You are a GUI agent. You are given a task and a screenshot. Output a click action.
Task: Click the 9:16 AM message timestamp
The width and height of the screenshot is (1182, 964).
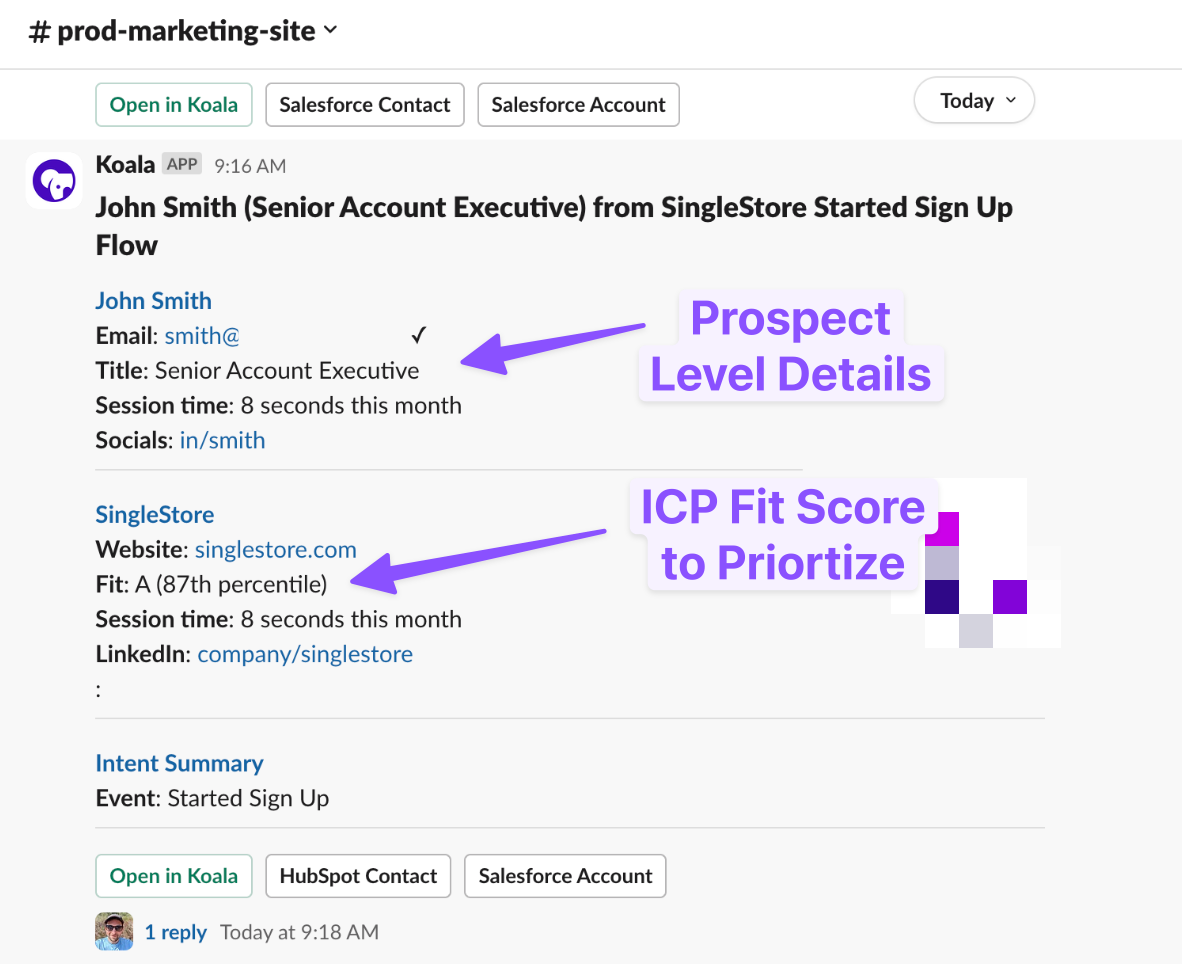coord(250,165)
